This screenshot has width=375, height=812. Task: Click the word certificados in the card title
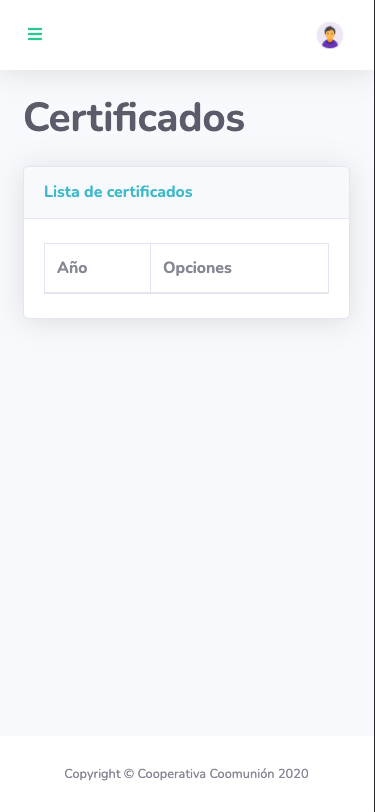(150, 192)
